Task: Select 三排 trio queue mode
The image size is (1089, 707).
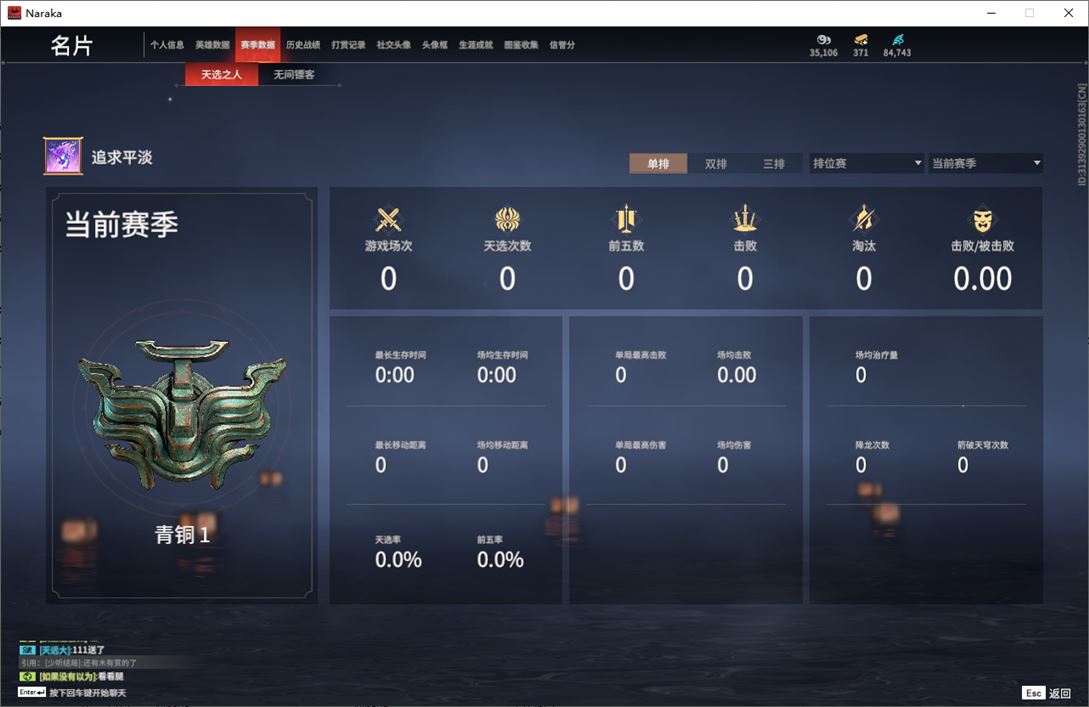Action: pos(774,163)
